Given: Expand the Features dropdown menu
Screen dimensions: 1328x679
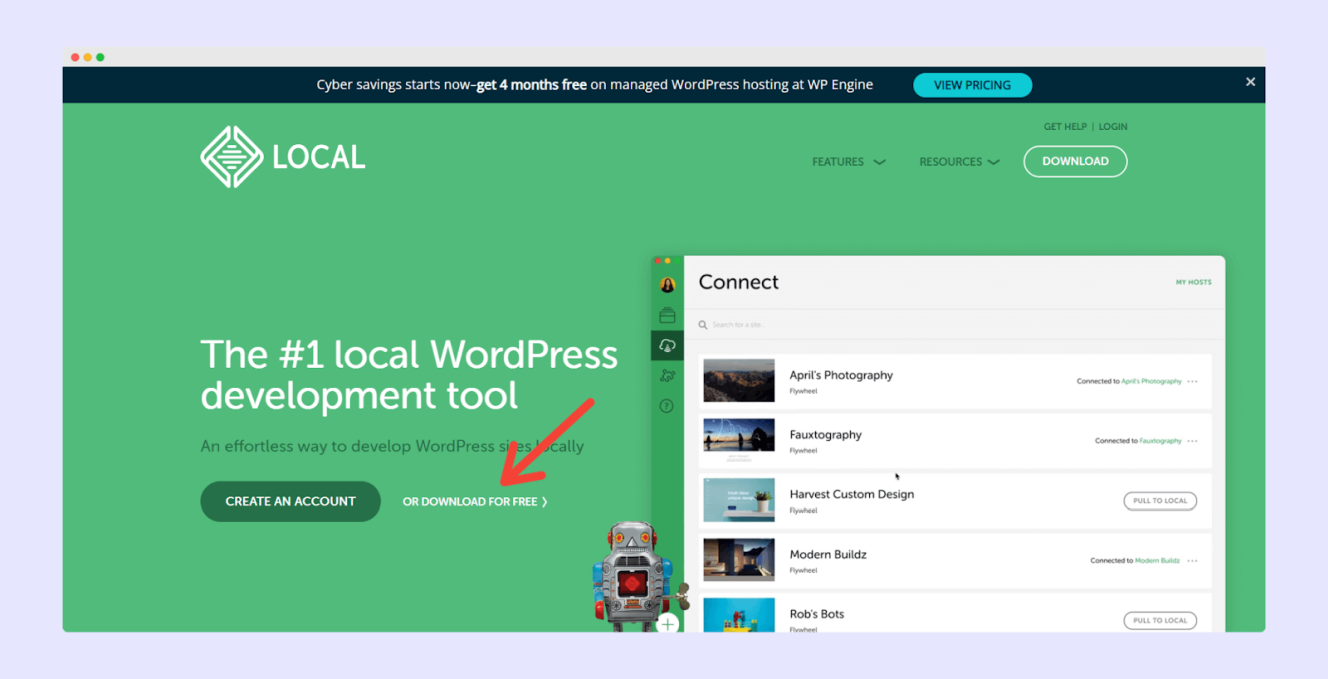Looking at the screenshot, I should pos(848,162).
